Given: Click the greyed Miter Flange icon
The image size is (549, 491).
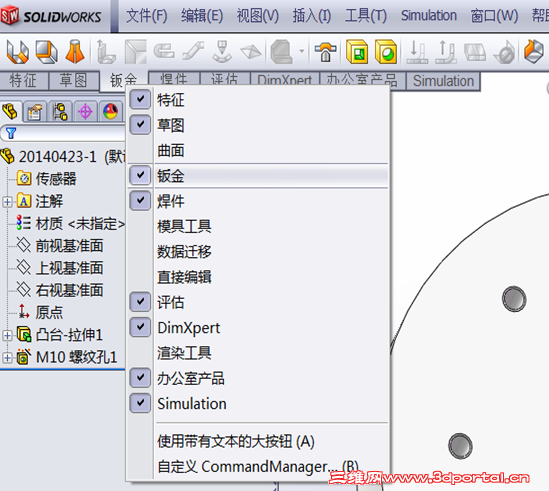Looking at the screenshot, I should (135, 52).
